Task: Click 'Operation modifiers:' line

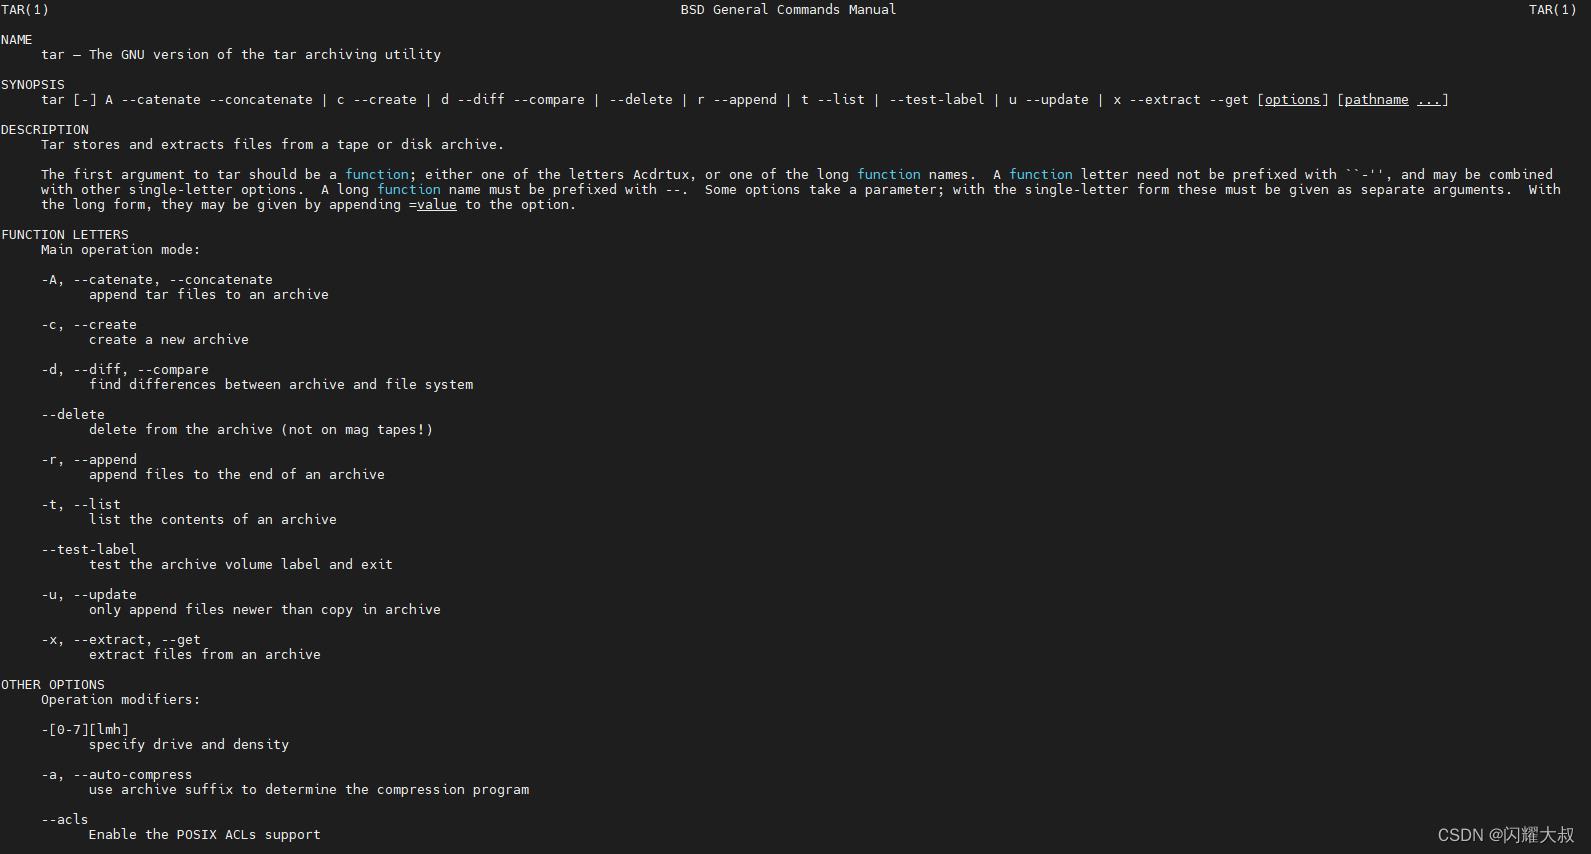Action: point(121,700)
